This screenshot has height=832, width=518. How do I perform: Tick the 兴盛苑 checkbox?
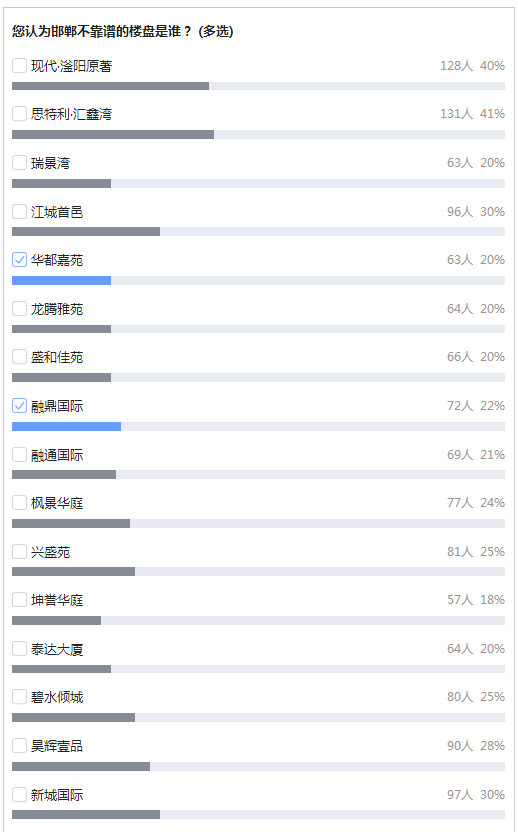[x=19, y=552]
